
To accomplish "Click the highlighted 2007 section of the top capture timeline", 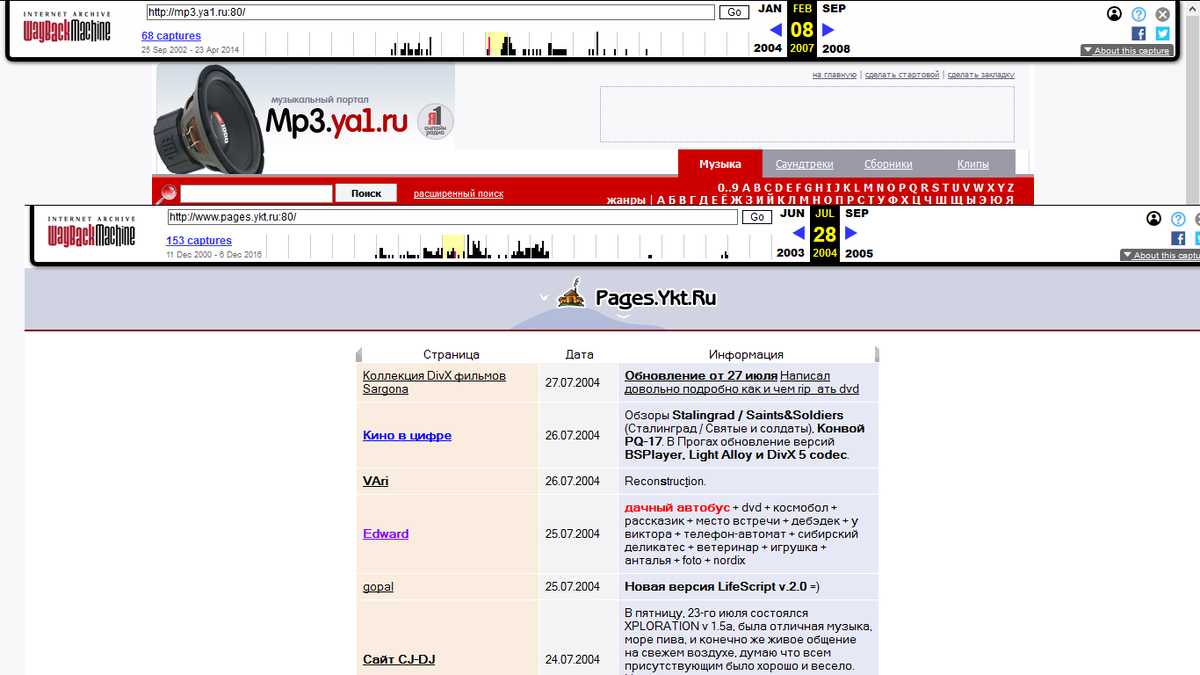I will coord(496,44).
